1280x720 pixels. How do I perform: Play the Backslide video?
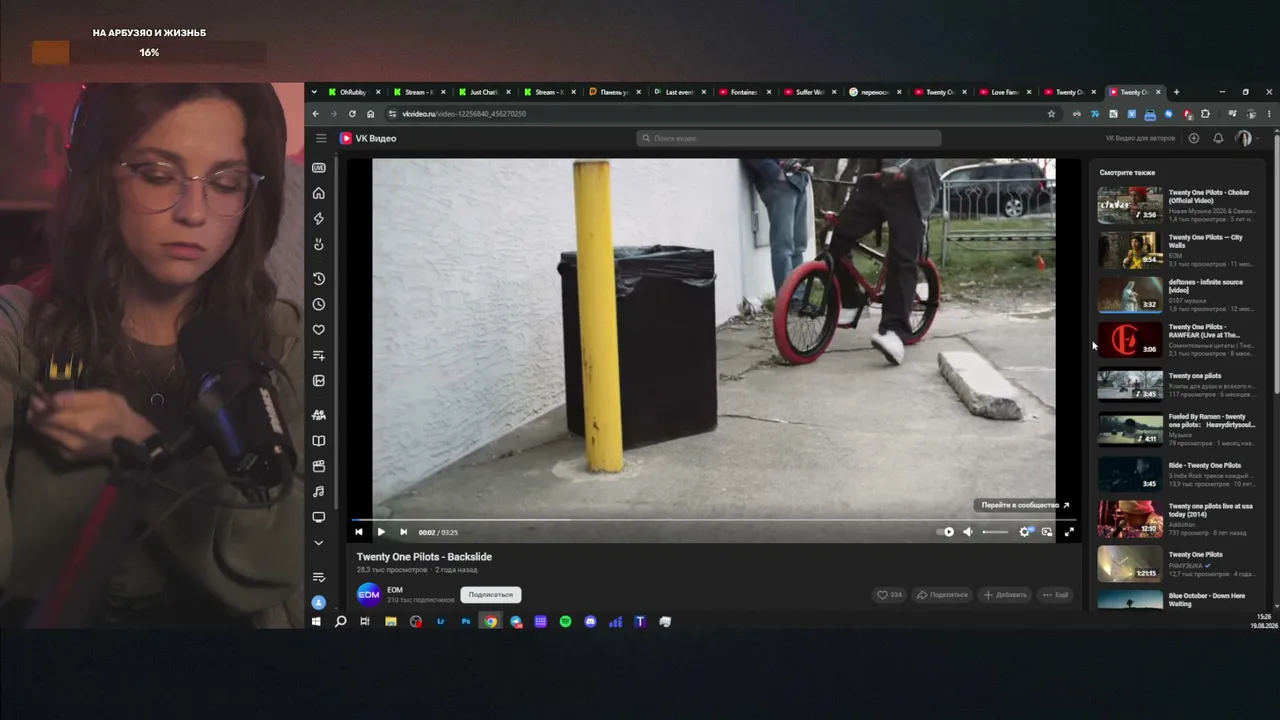click(381, 532)
